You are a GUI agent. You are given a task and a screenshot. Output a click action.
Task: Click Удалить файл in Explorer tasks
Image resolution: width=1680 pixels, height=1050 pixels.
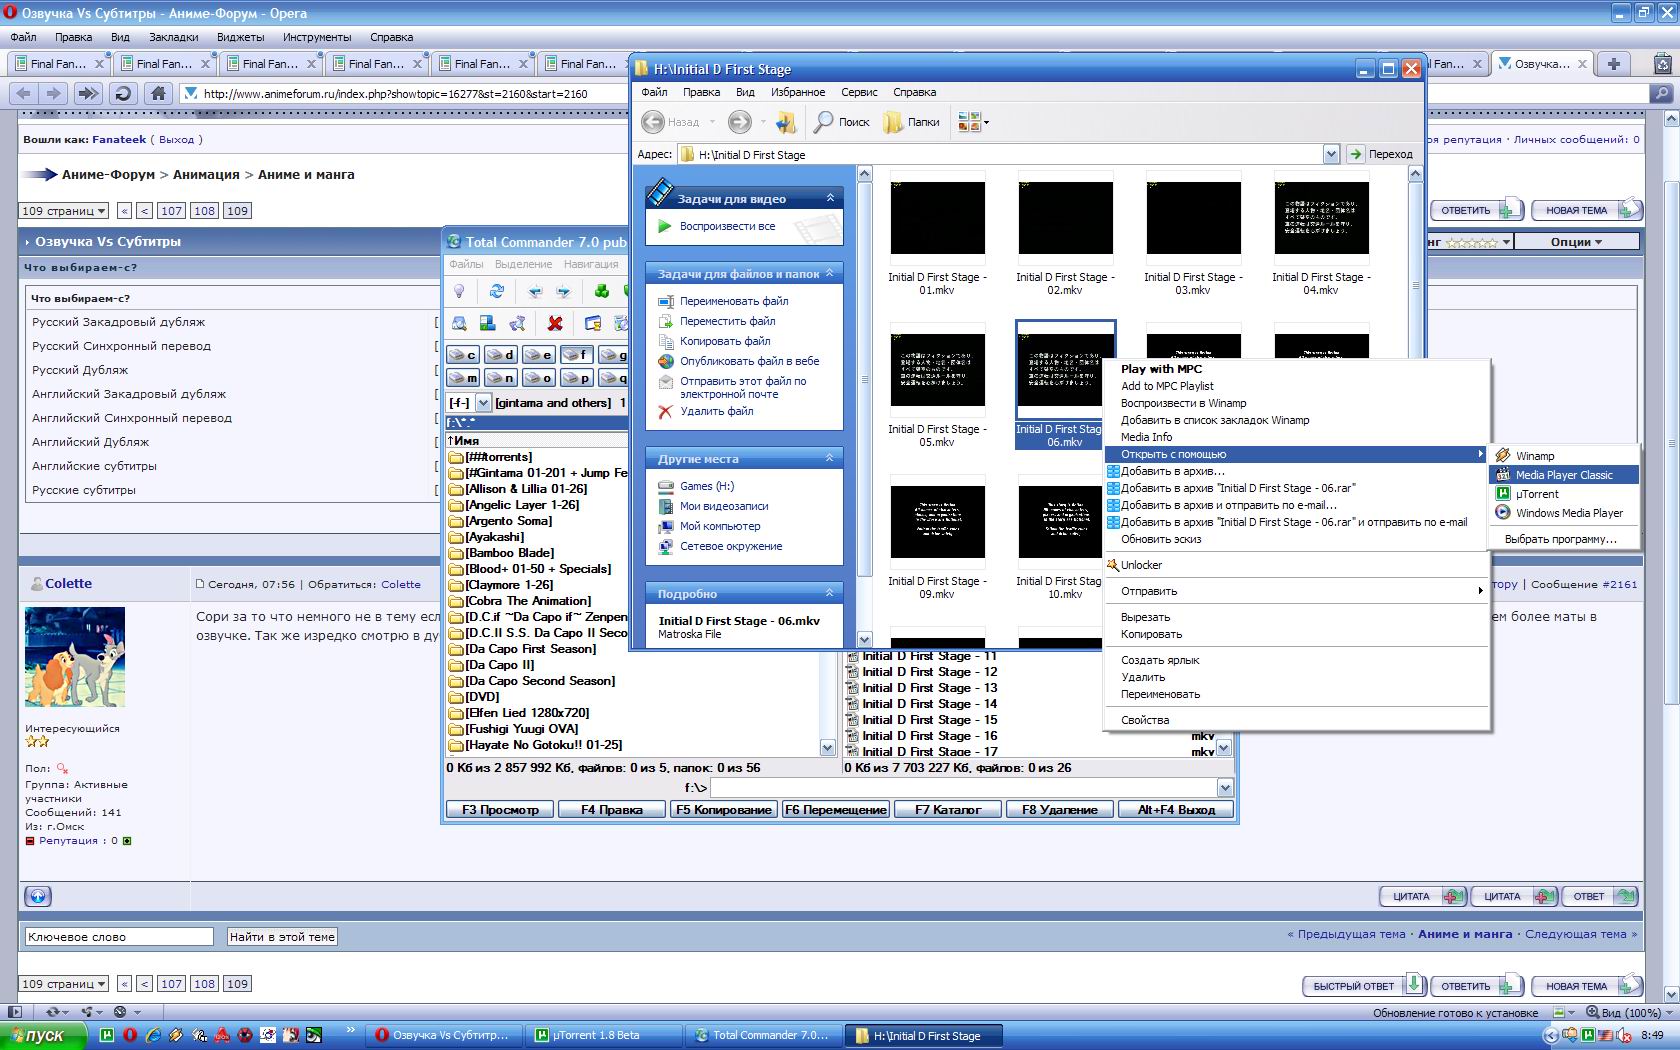pyautogui.click(x=716, y=411)
